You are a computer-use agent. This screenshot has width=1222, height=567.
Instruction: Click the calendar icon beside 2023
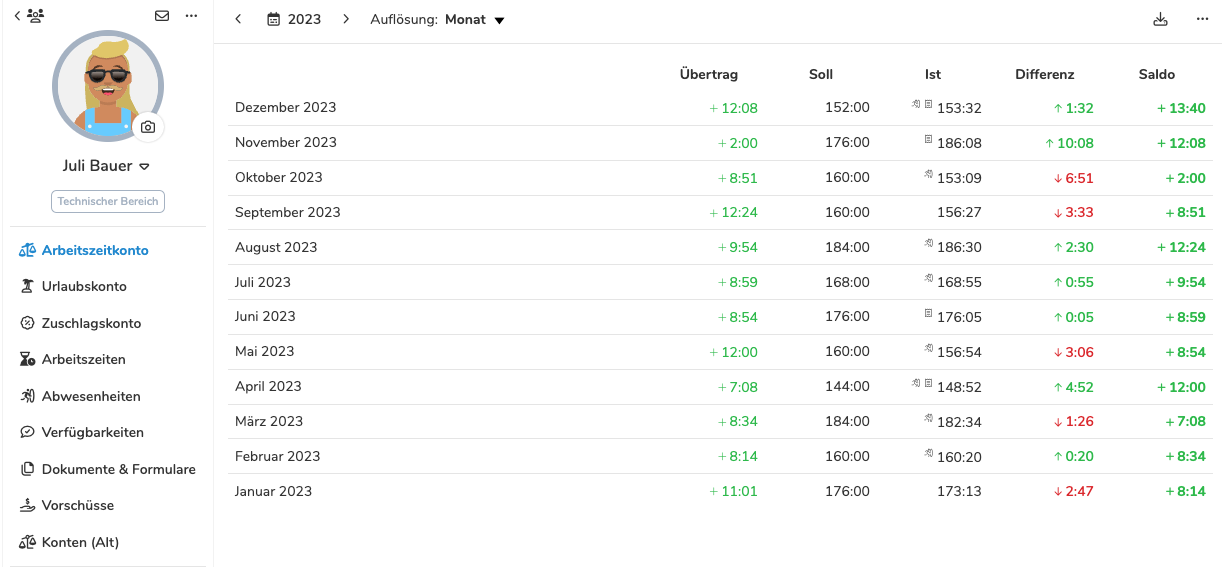[273, 19]
